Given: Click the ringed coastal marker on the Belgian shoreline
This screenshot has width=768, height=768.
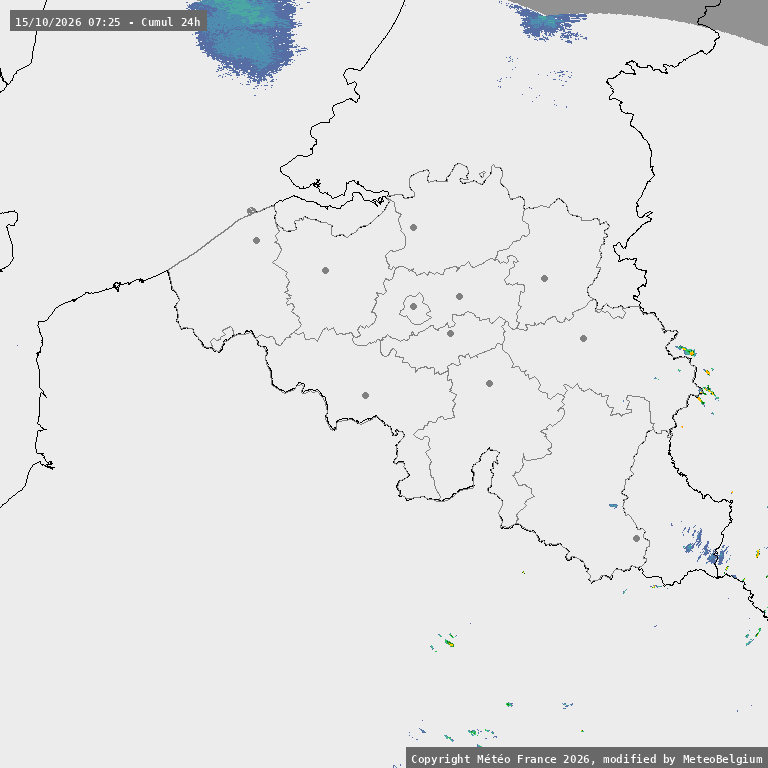Looking at the screenshot, I should tap(251, 211).
